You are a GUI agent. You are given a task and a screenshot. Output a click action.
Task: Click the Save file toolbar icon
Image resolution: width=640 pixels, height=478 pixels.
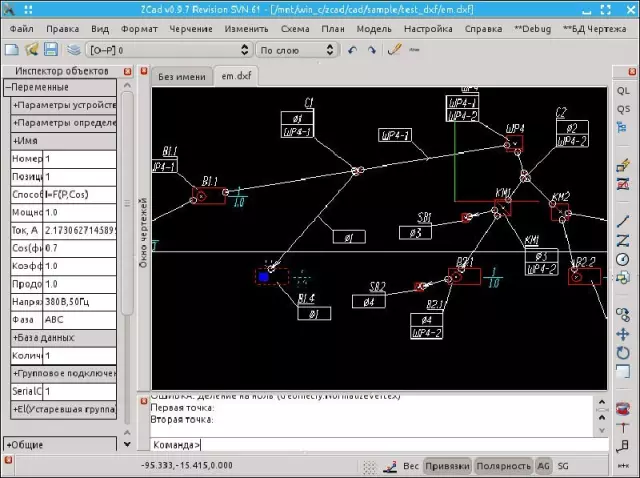50,49
